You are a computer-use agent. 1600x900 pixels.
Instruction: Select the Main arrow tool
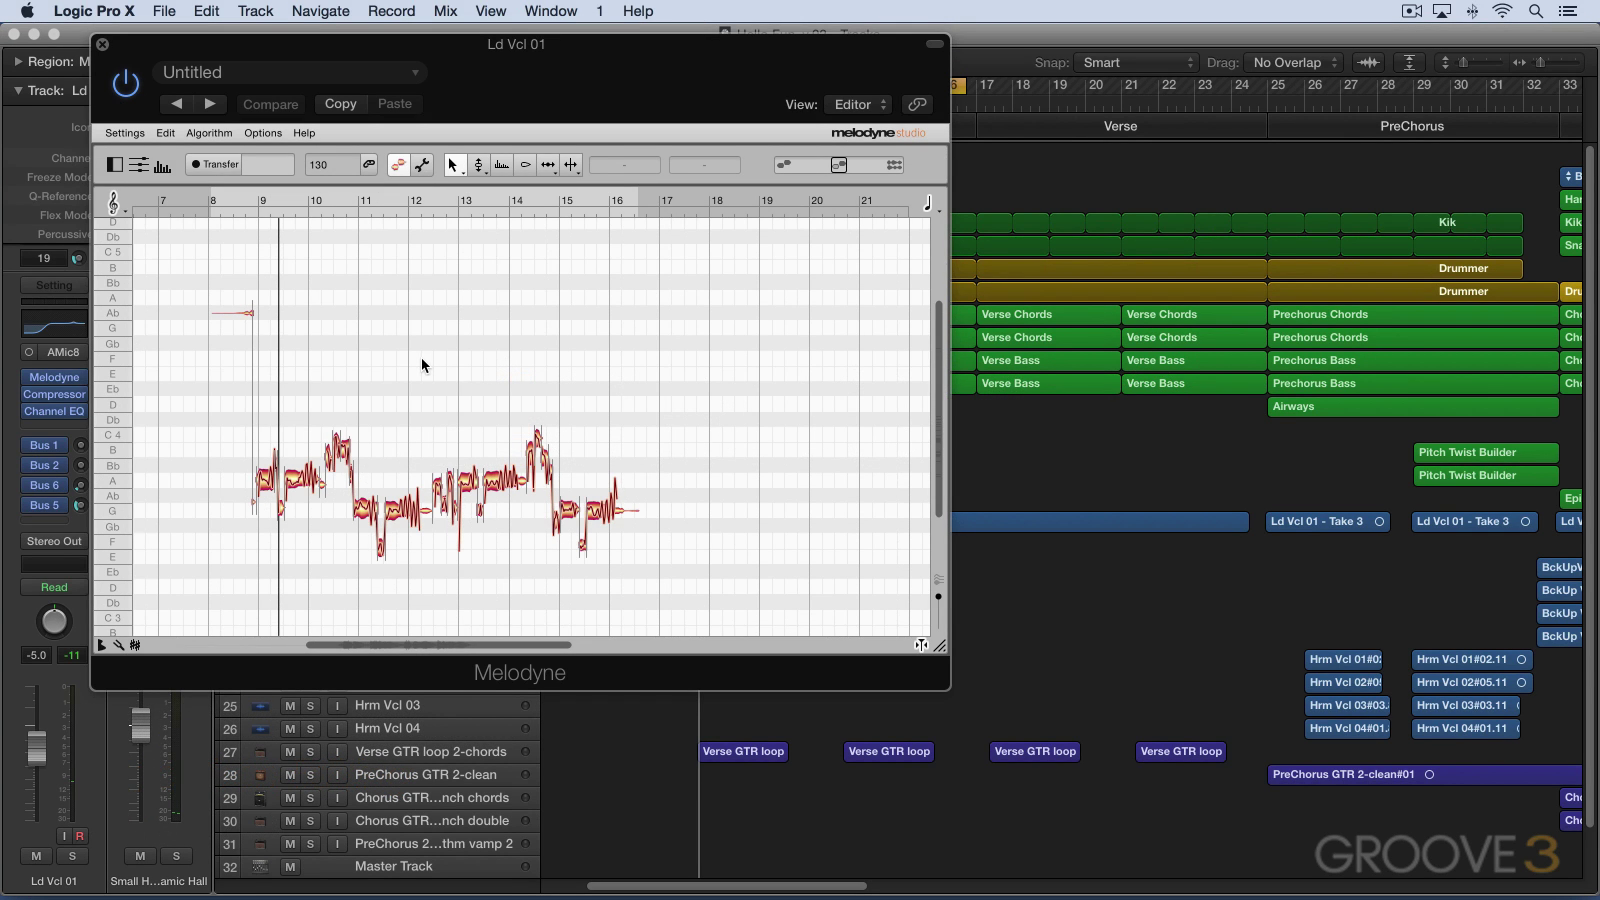pos(453,165)
